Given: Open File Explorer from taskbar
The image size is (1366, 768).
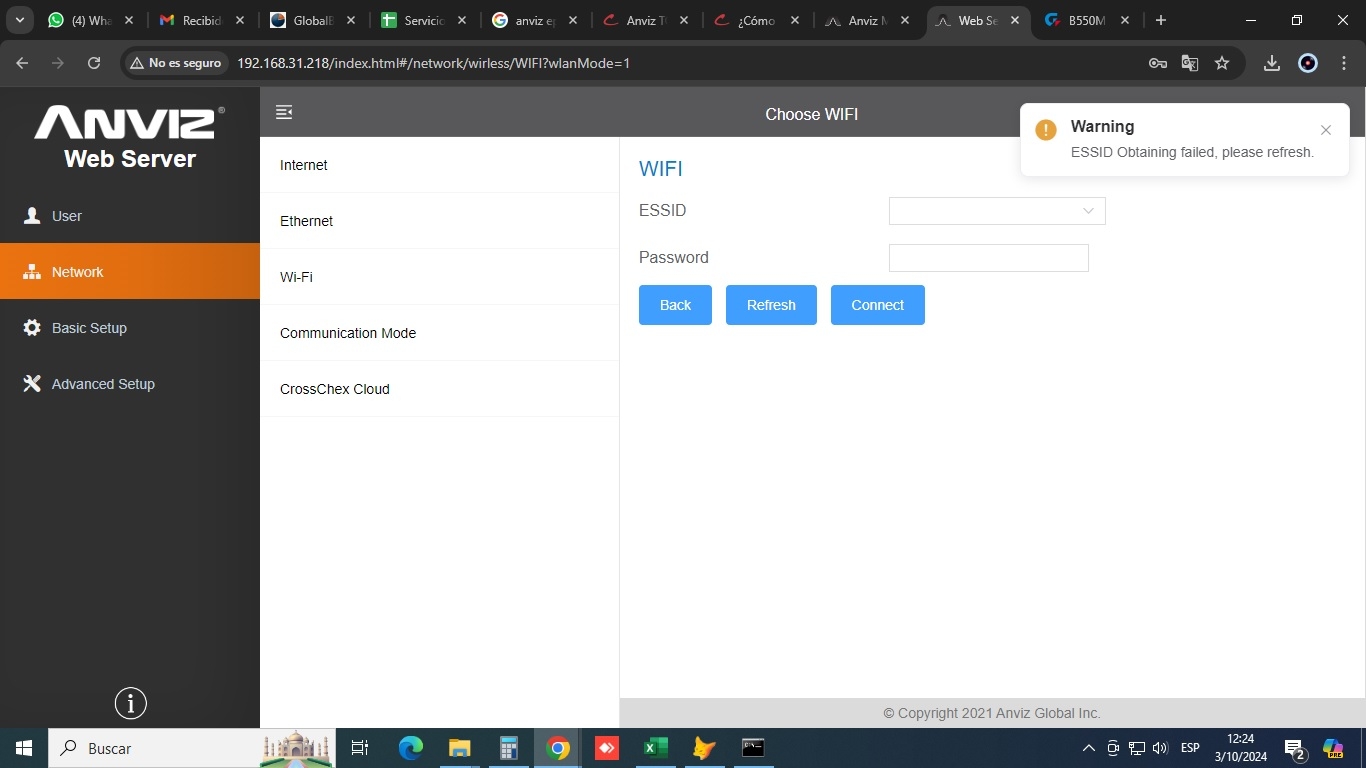Looking at the screenshot, I should tap(459, 748).
